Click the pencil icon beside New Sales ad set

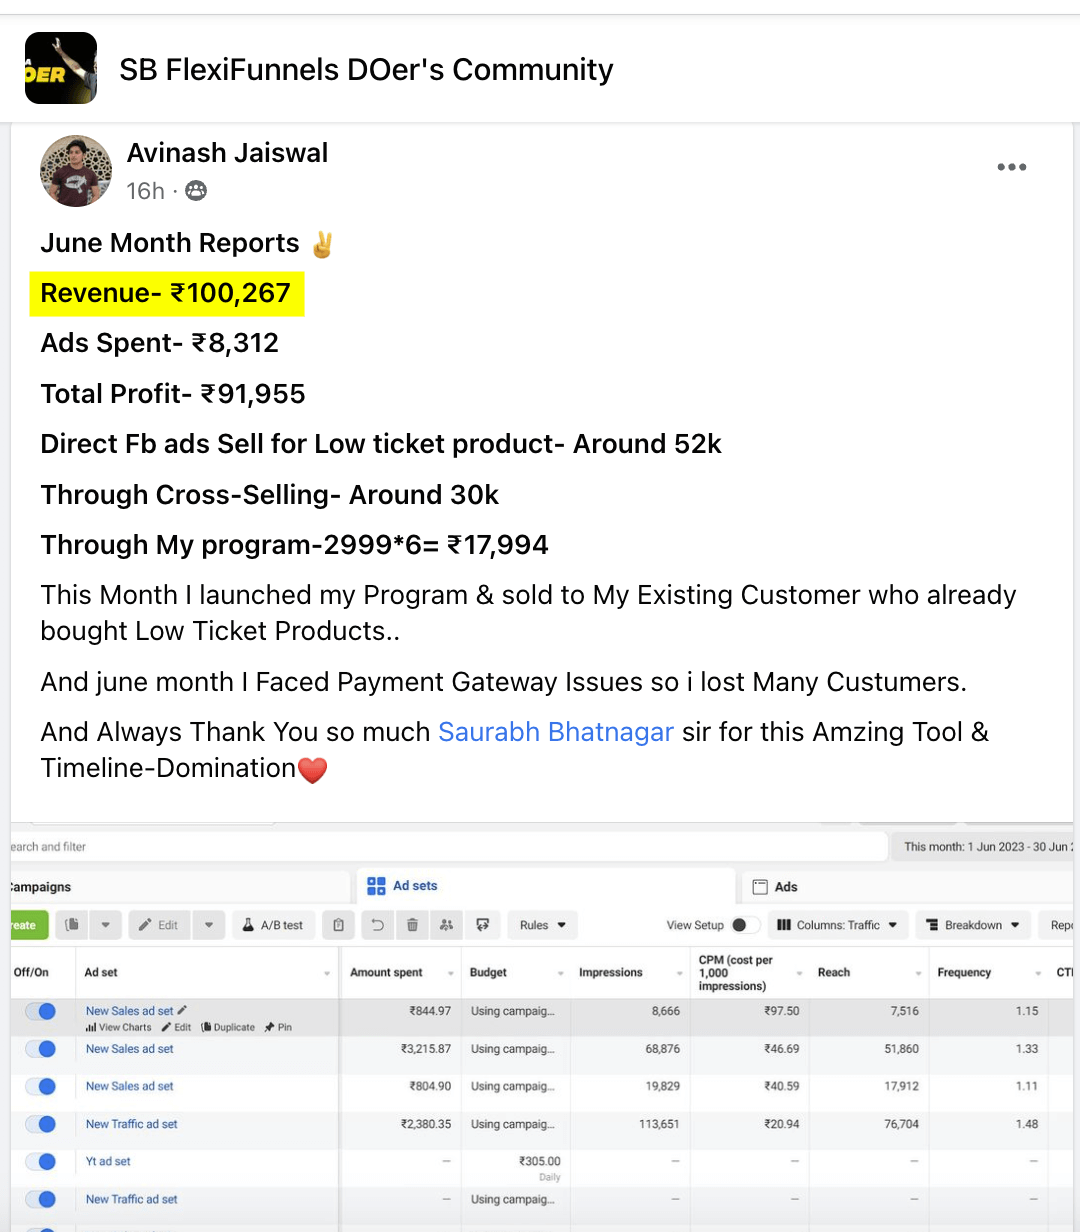click(182, 1011)
